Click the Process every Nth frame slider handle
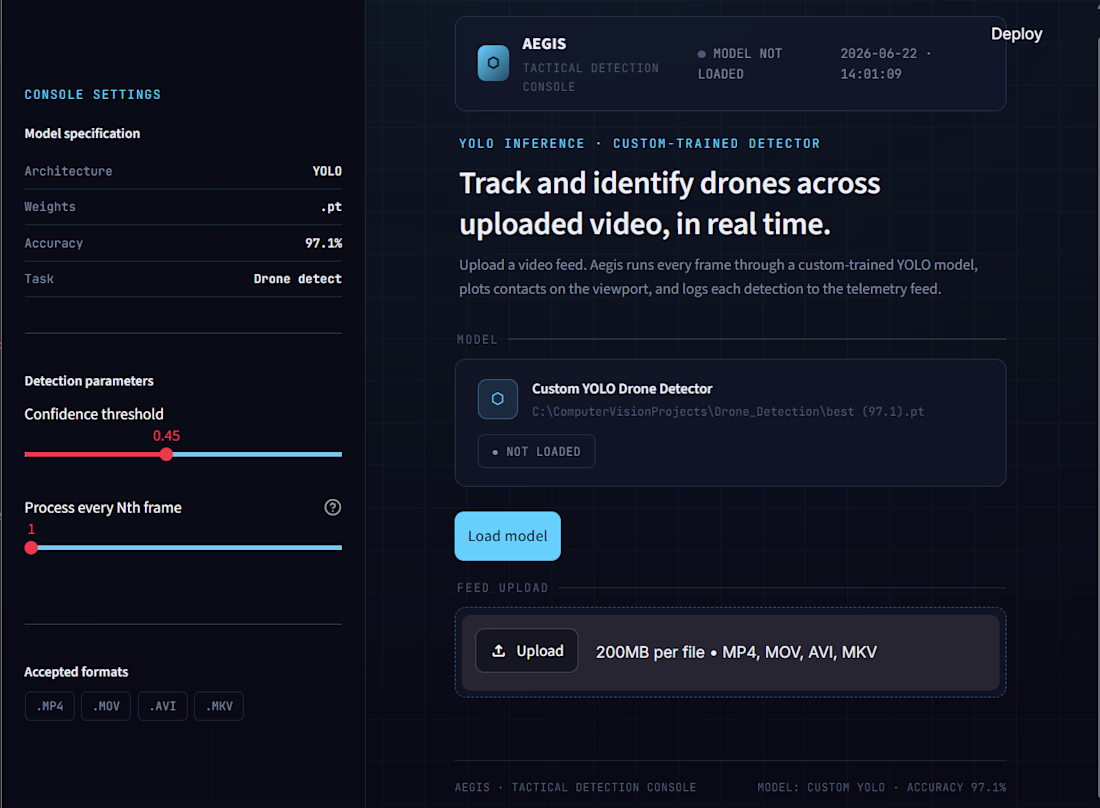This screenshot has height=808, width=1100. [31, 548]
